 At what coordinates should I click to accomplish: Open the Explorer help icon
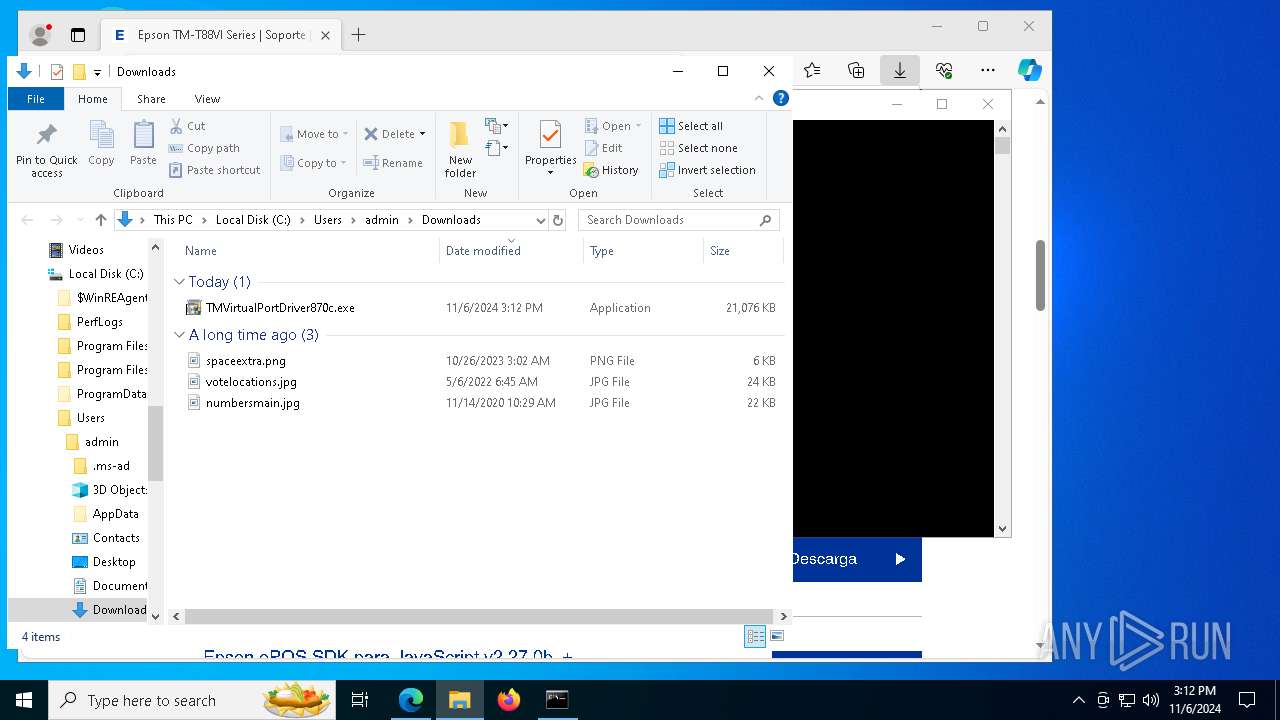[781, 98]
